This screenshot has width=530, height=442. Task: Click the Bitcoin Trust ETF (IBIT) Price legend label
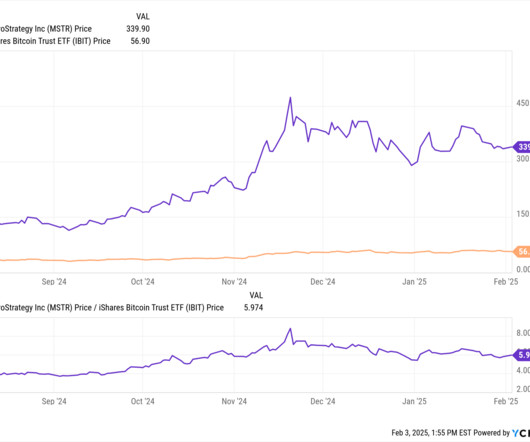[x=55, y=41]
